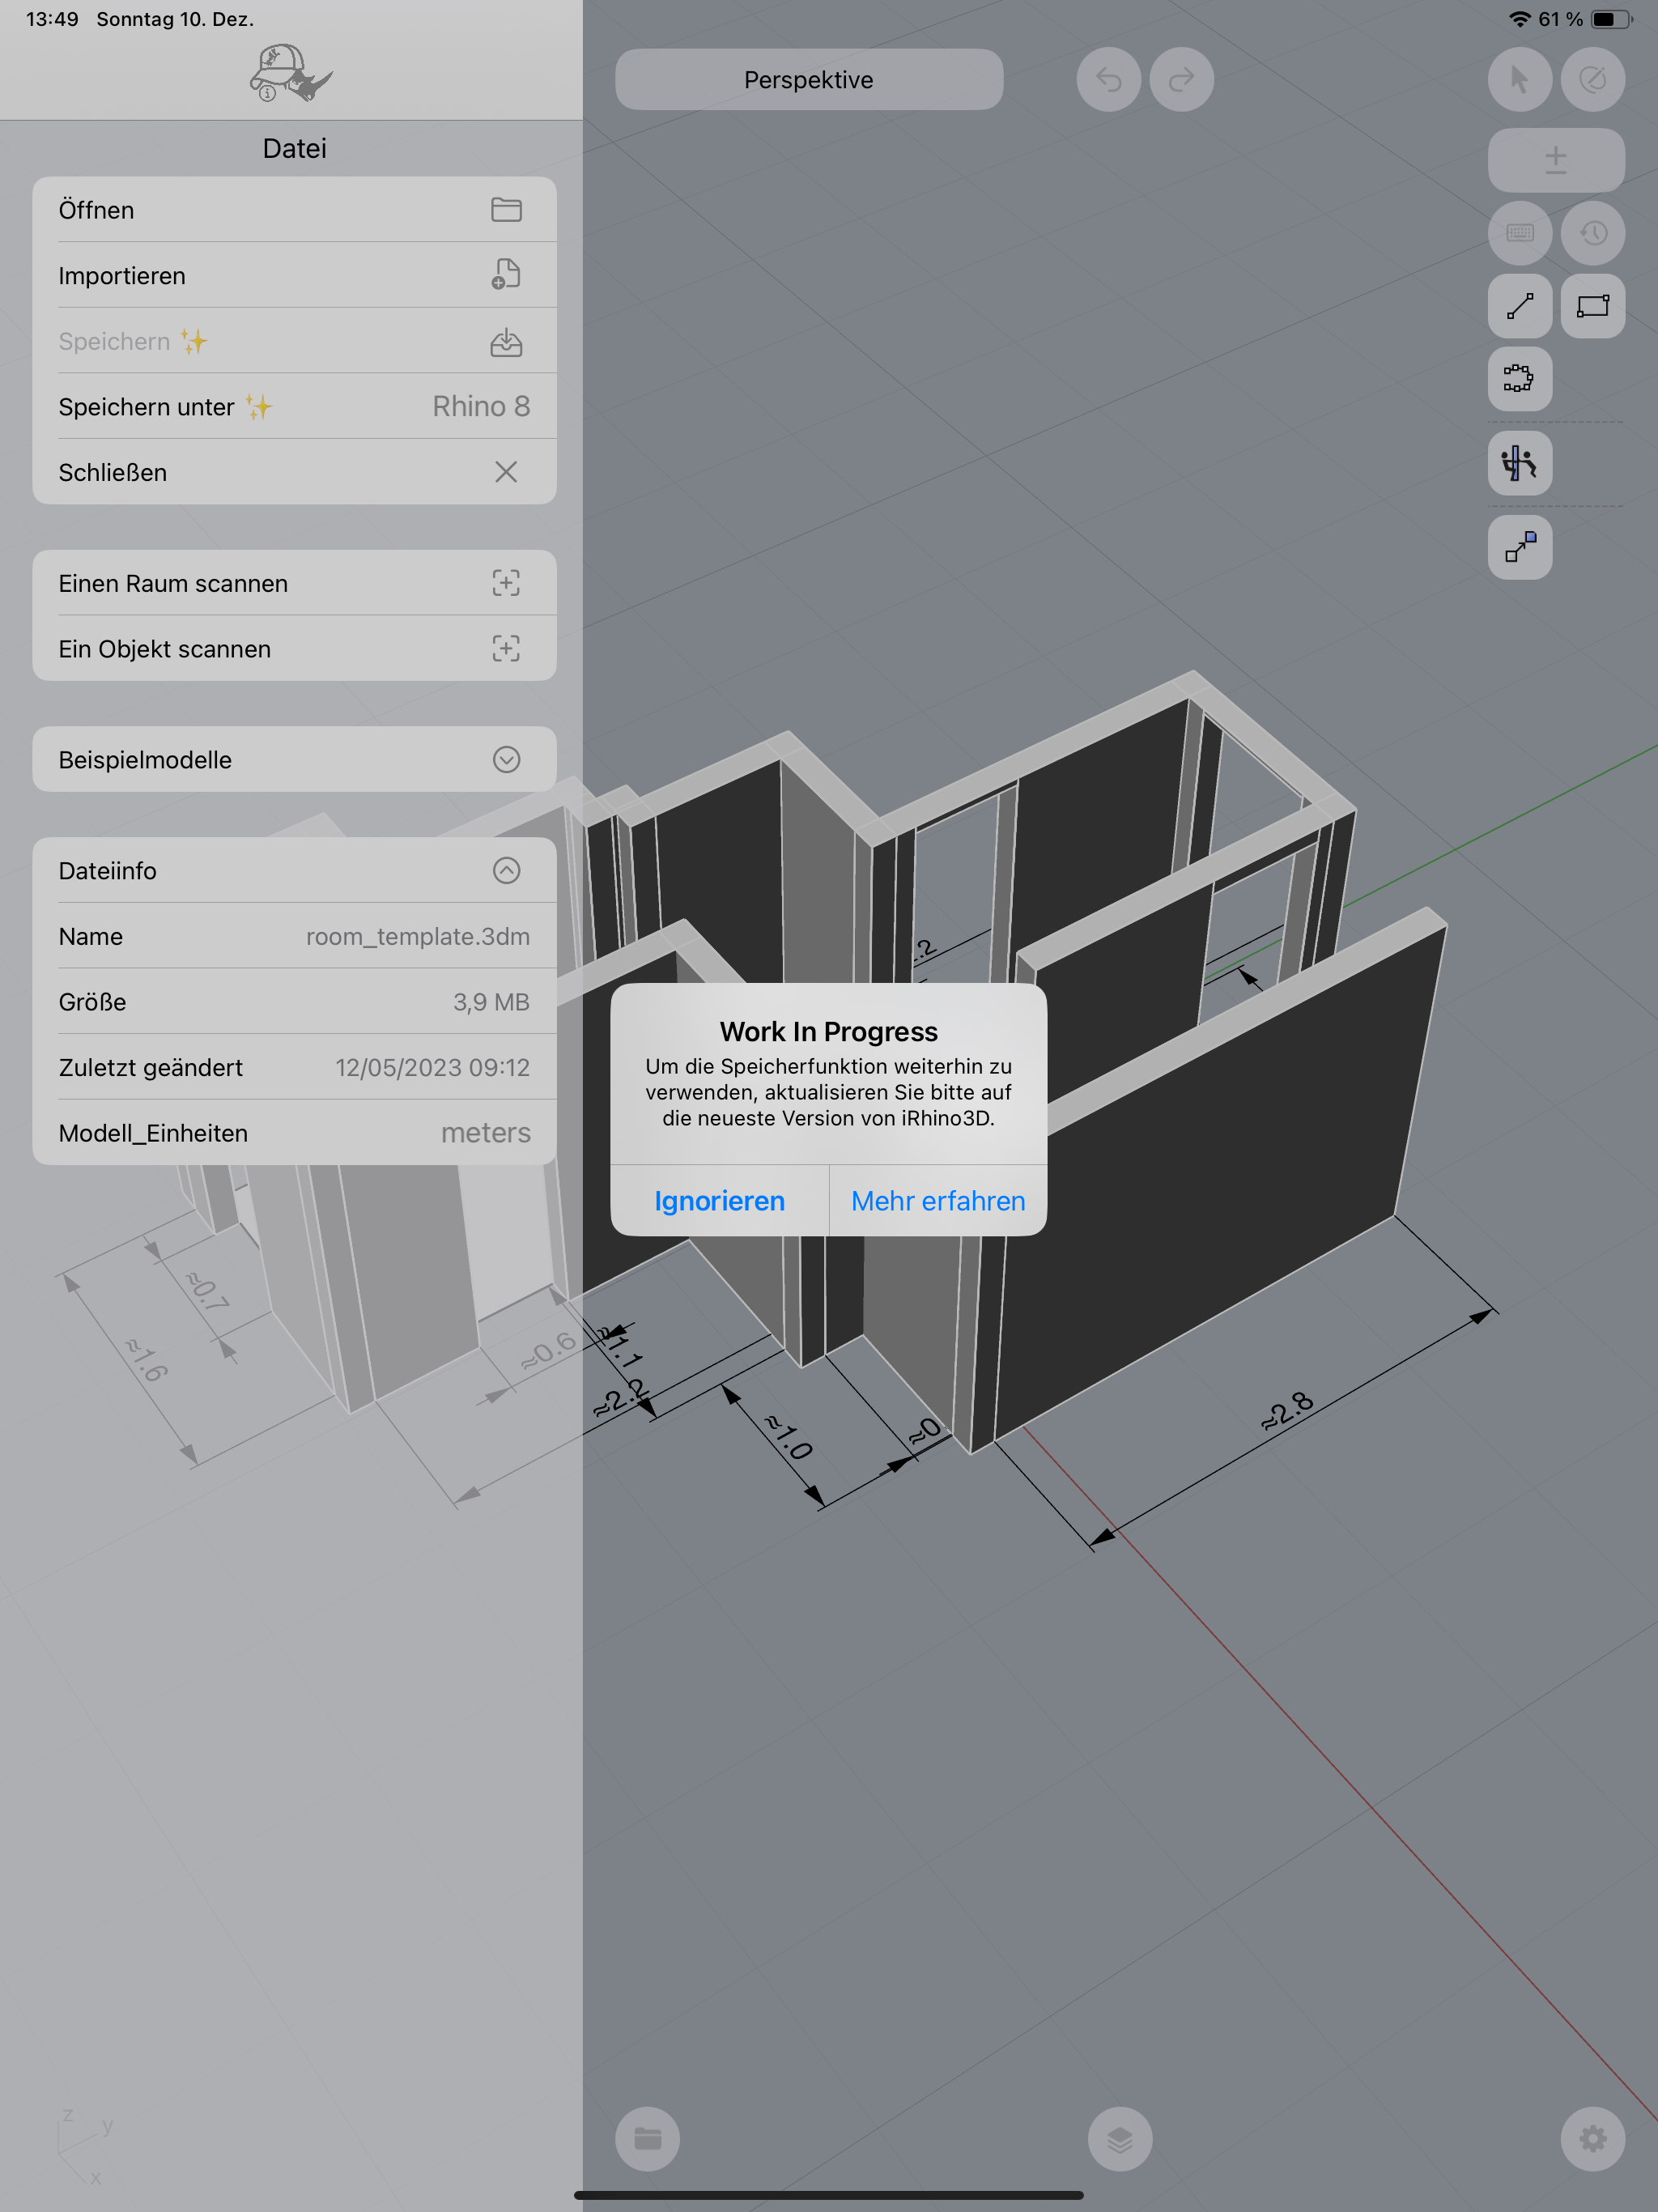This screenshot has width=1658, height=2212.
Task: Tap the redo arrow button
Action: 1181,79
